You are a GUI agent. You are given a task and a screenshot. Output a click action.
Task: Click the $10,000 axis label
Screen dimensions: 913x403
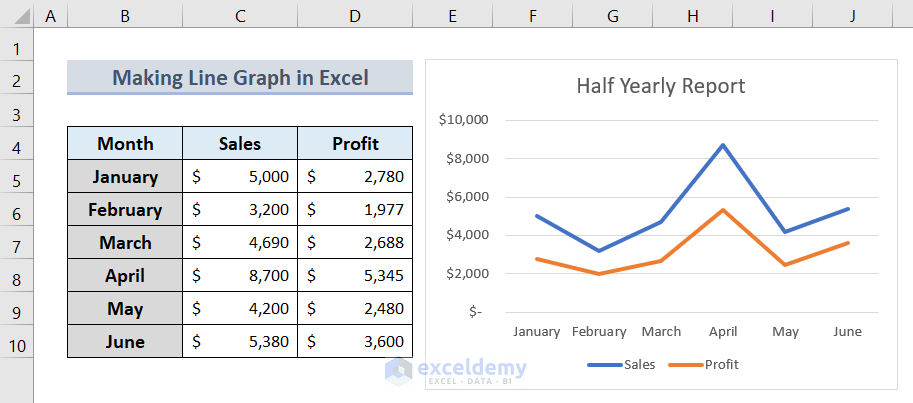click(463, 120)
